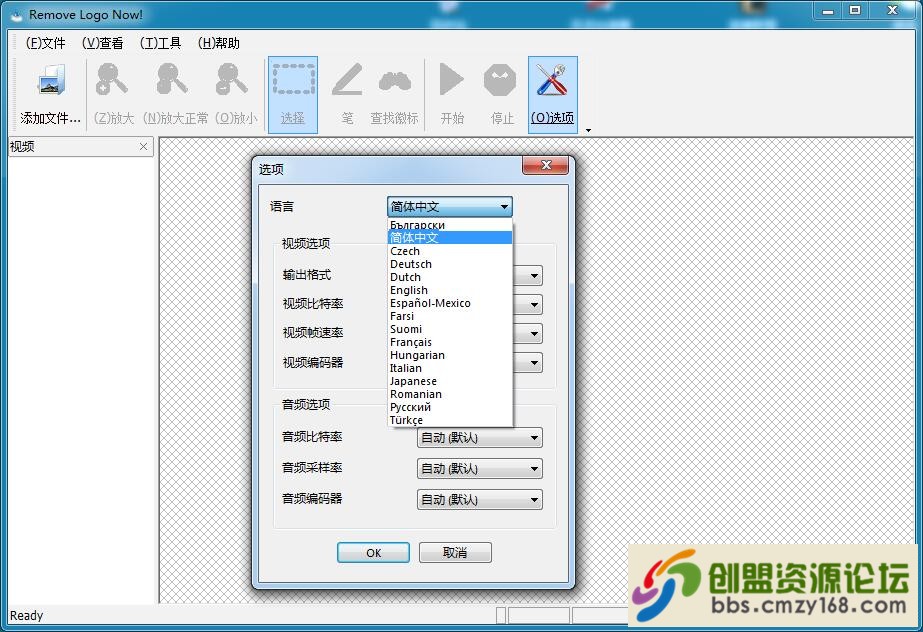Click the Zoom Normal (放大正常) icon
The height and width of the screenshot is (632, 923).
(x=172, y=79)
